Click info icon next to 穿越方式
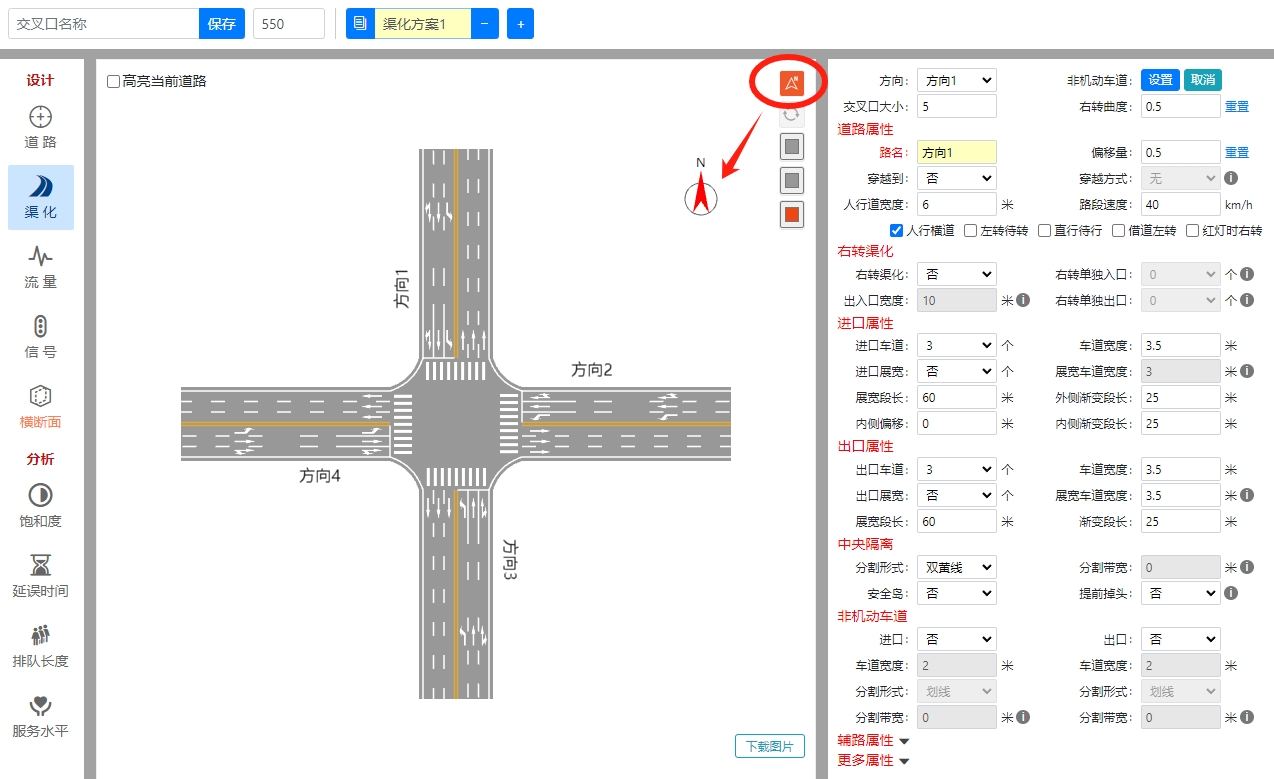The width and height of the screenshot is (1274, 779). coord(1231,178)
